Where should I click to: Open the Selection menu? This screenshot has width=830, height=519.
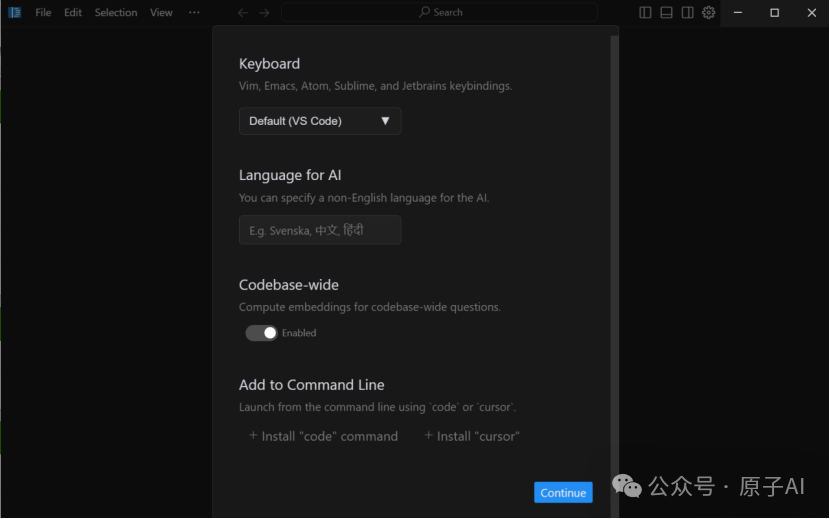pos(116,13)
